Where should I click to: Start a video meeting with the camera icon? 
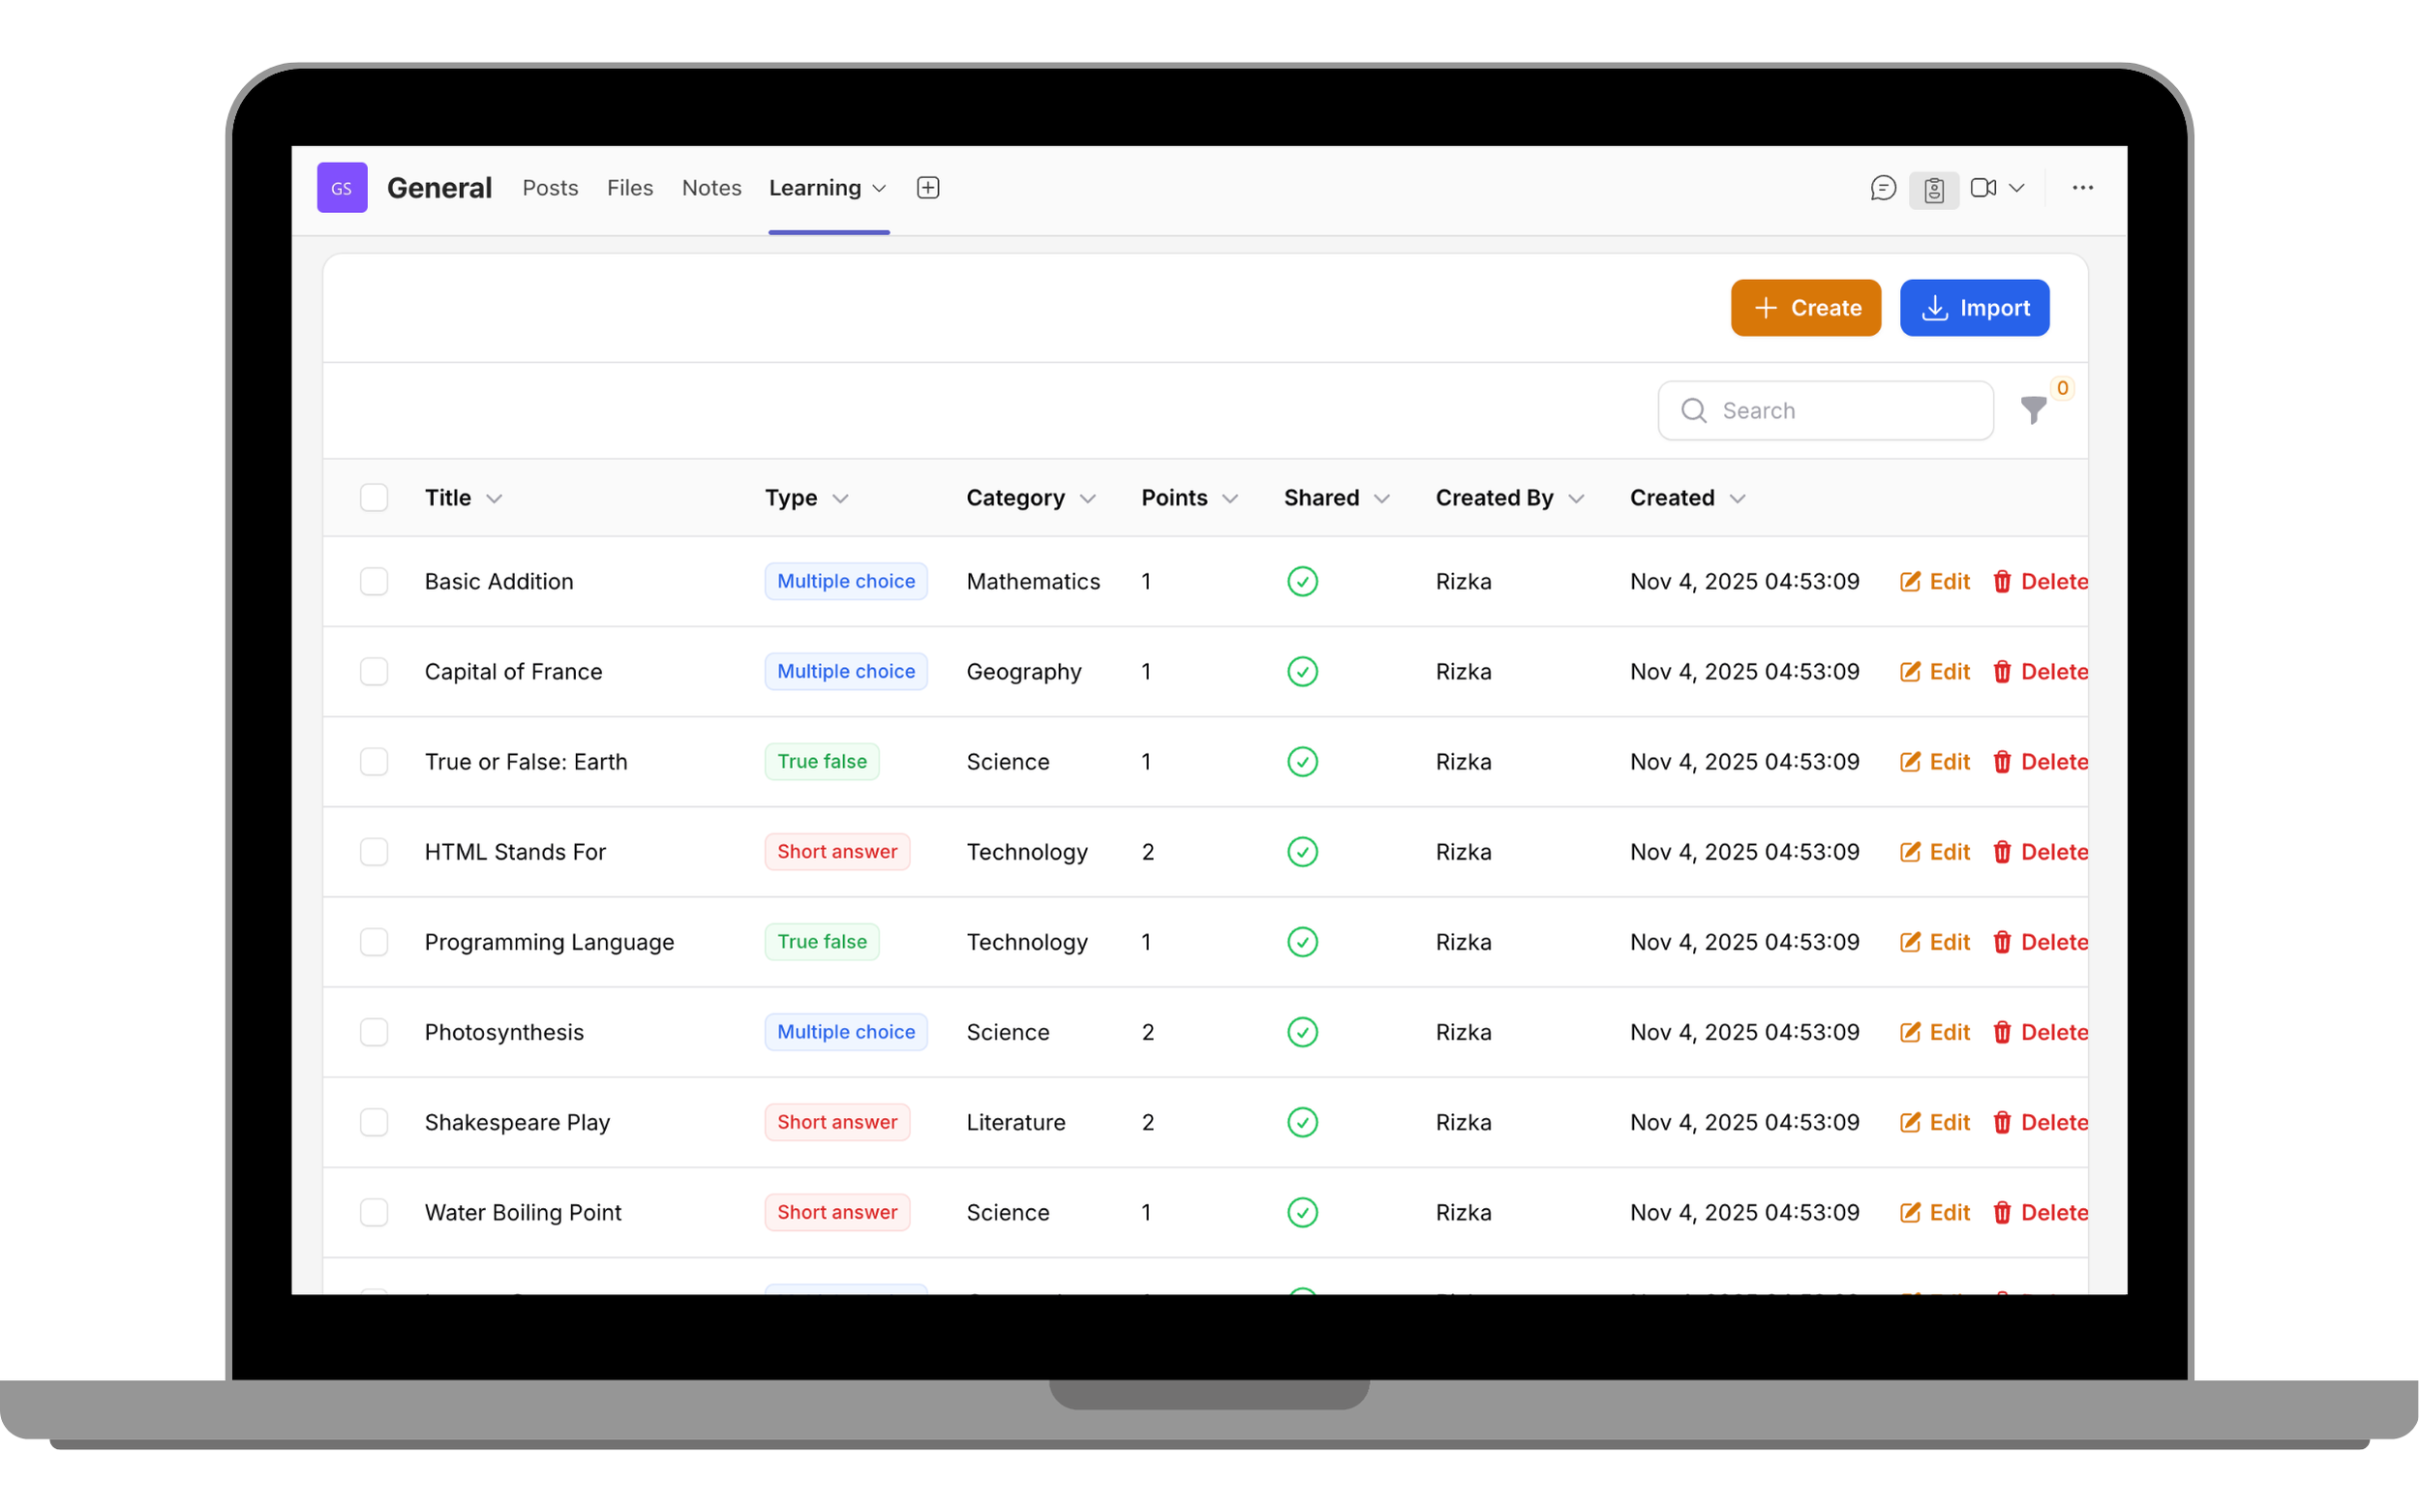1984,188
